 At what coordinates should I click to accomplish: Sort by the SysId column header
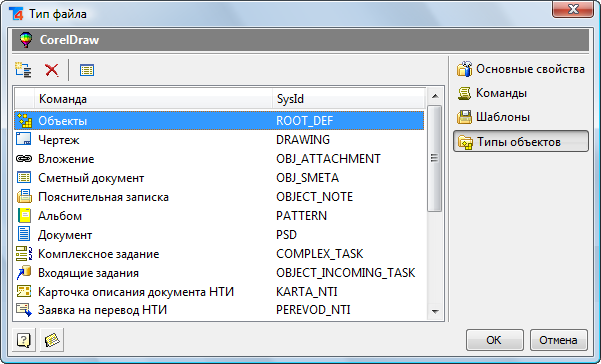[348, 99]
